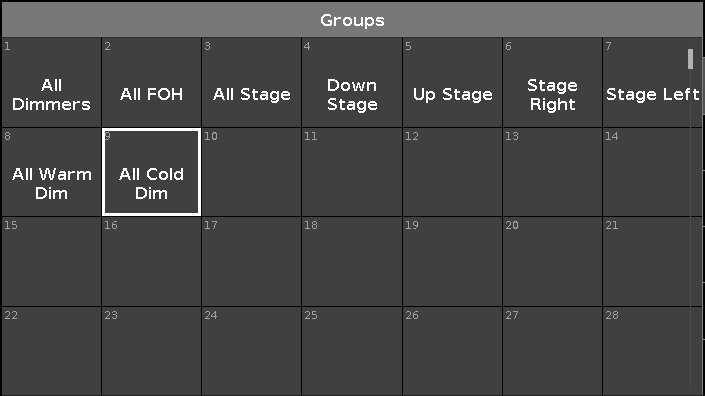
Task: Select the highlighted All Cold Dim group
Action: click(x=152, y=172)
